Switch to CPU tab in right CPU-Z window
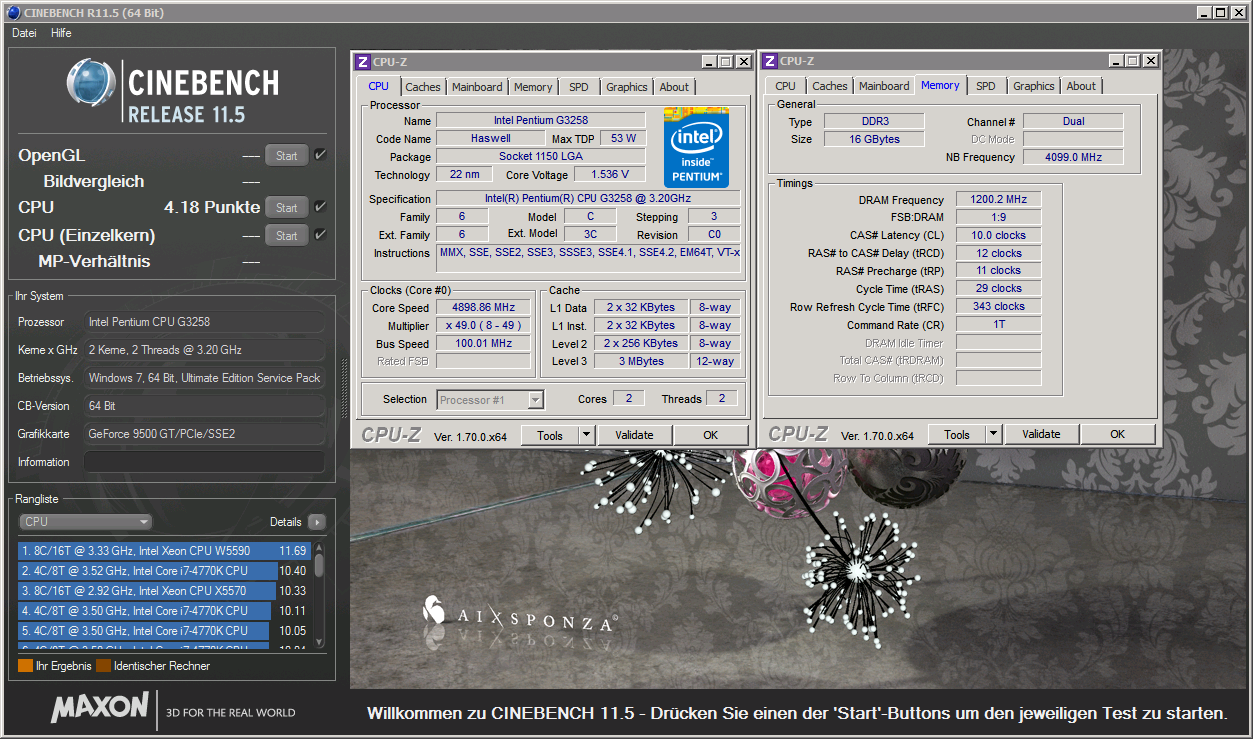The width and height of the screenshot is (1253, 739). (x=786, y=86)
